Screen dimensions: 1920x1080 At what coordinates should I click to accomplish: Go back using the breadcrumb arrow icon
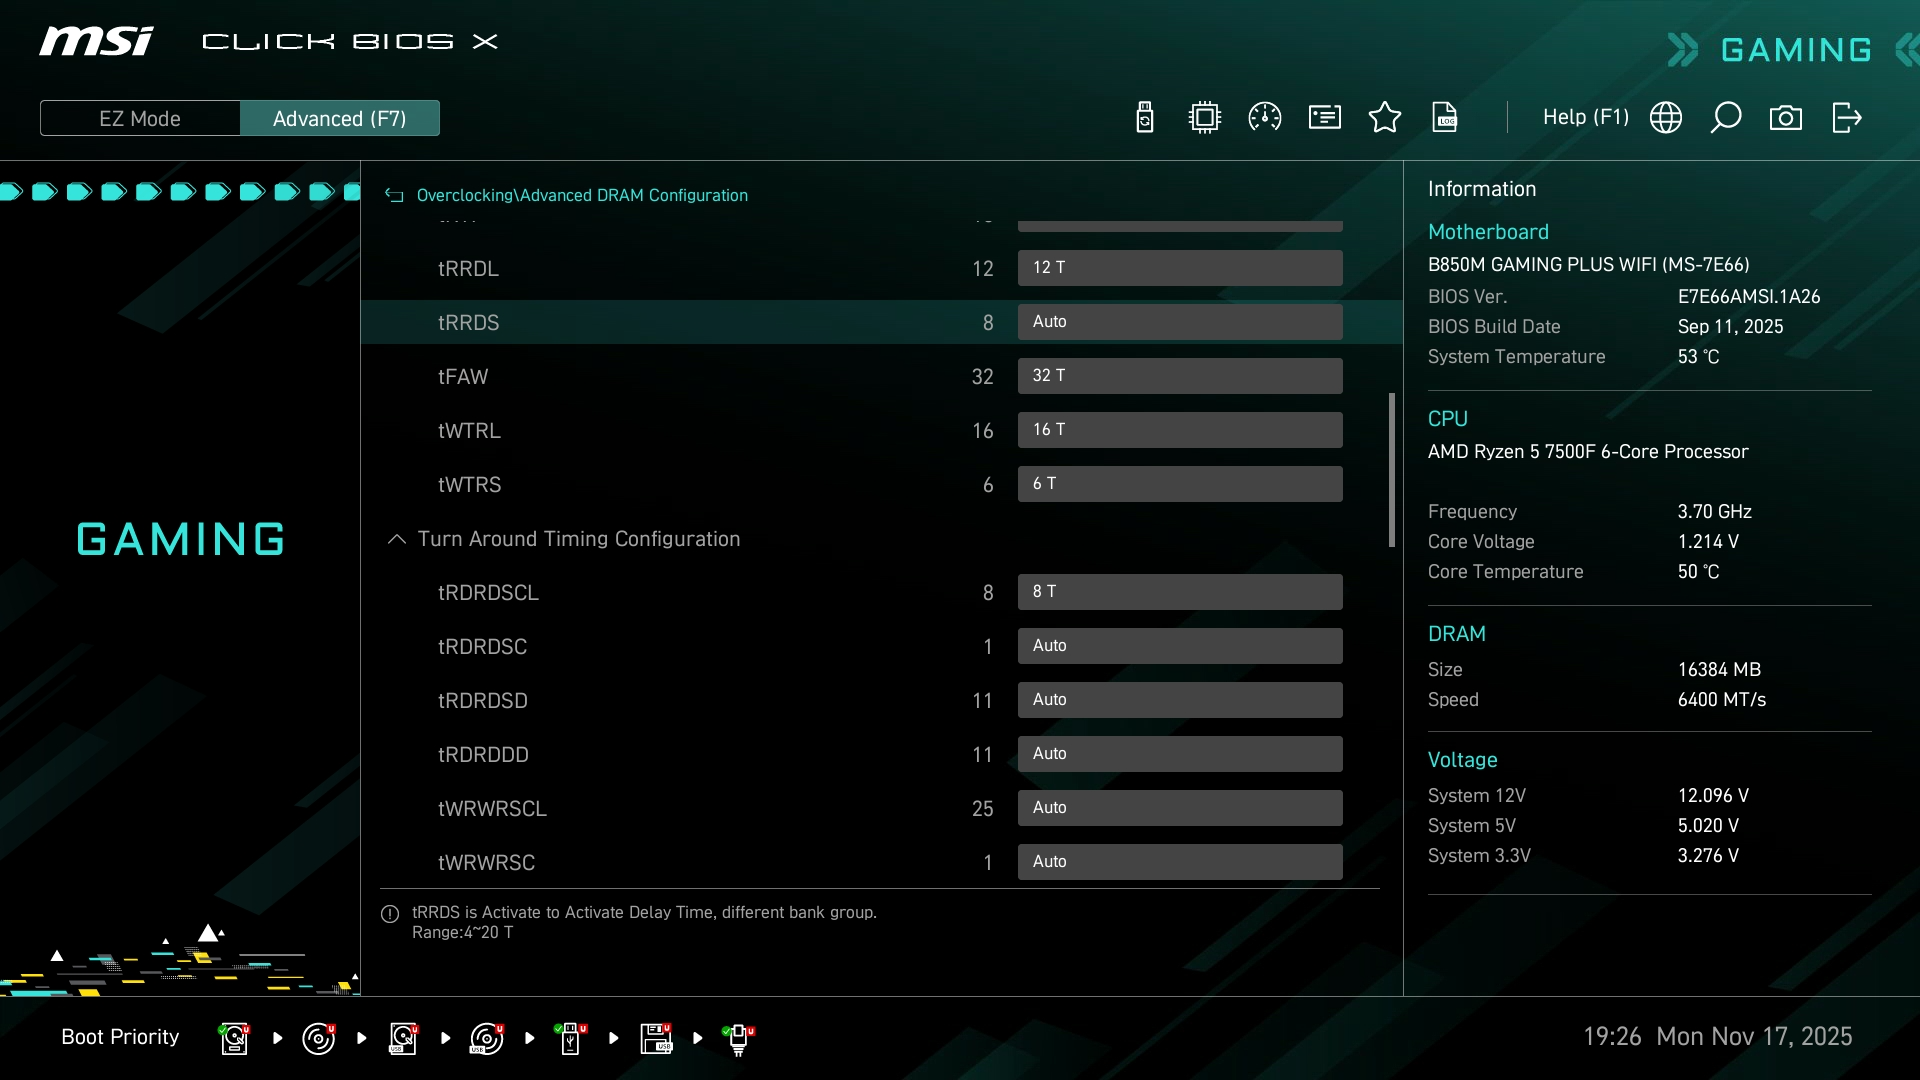point(394,196)
